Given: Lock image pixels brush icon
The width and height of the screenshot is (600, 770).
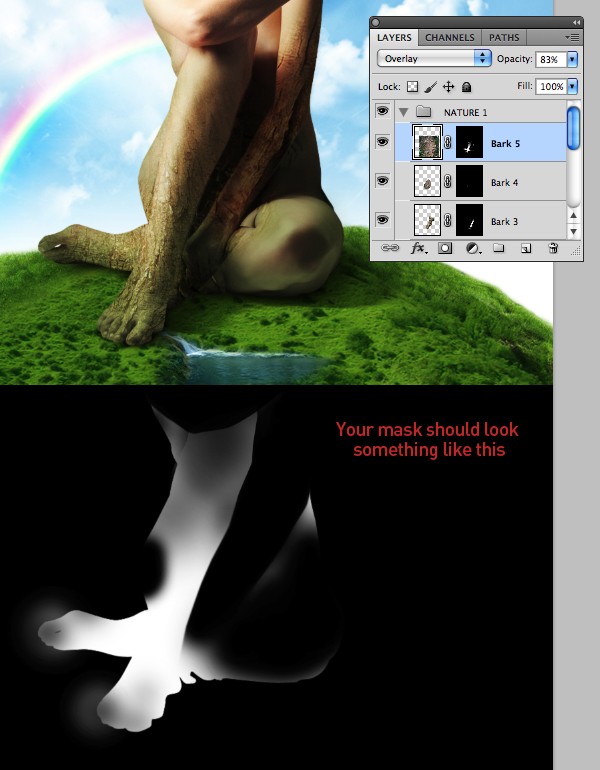Looking at the screenshot, I should (431, 87).
